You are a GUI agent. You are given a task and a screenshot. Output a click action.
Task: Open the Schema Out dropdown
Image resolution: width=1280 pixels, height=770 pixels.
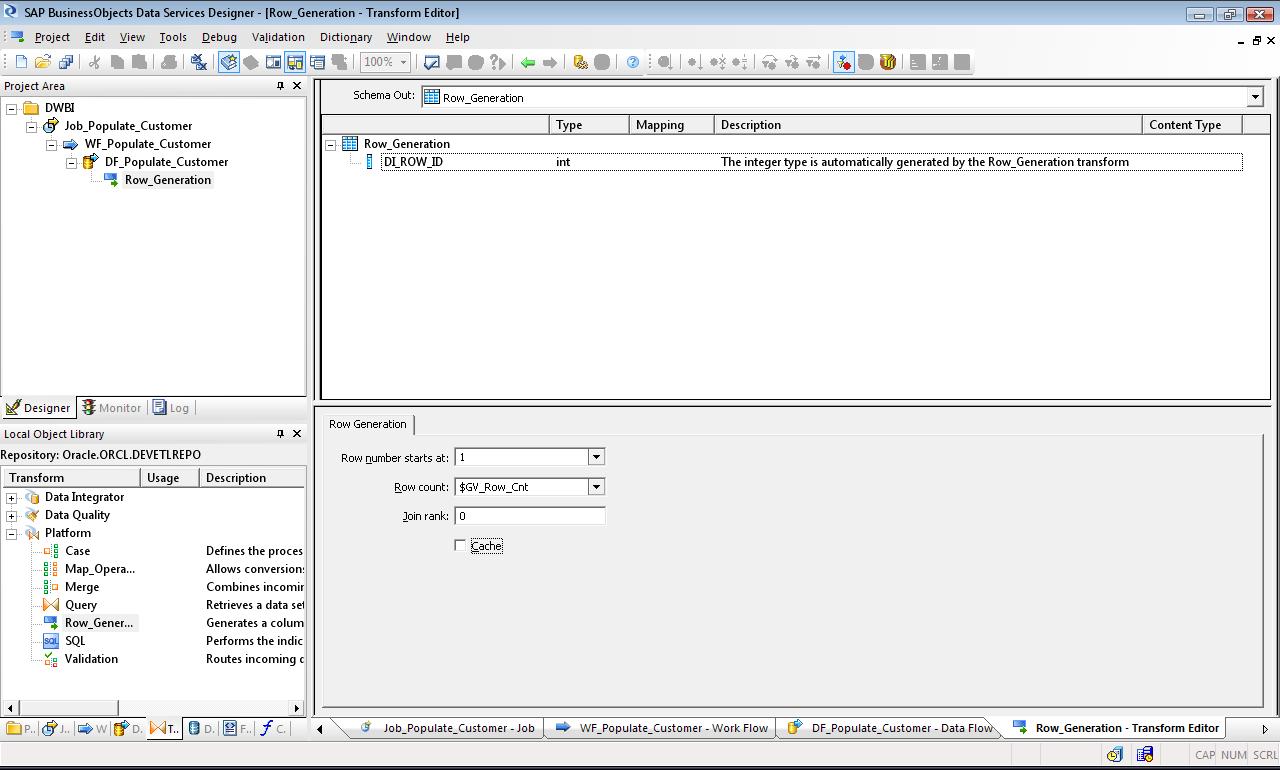1255,97
